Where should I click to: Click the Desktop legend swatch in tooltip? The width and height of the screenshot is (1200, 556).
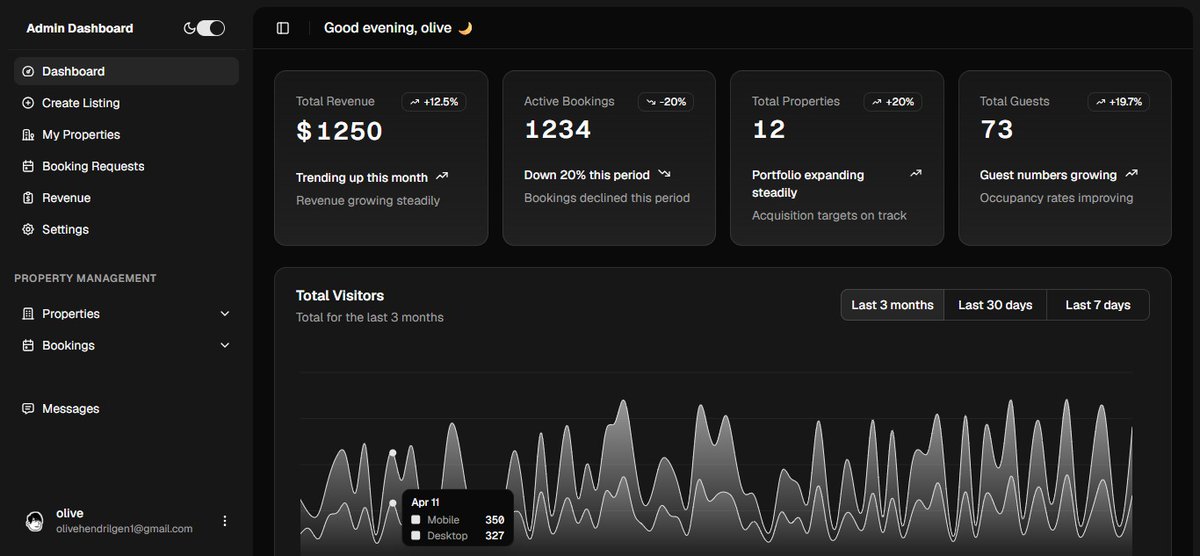(416, 536)
